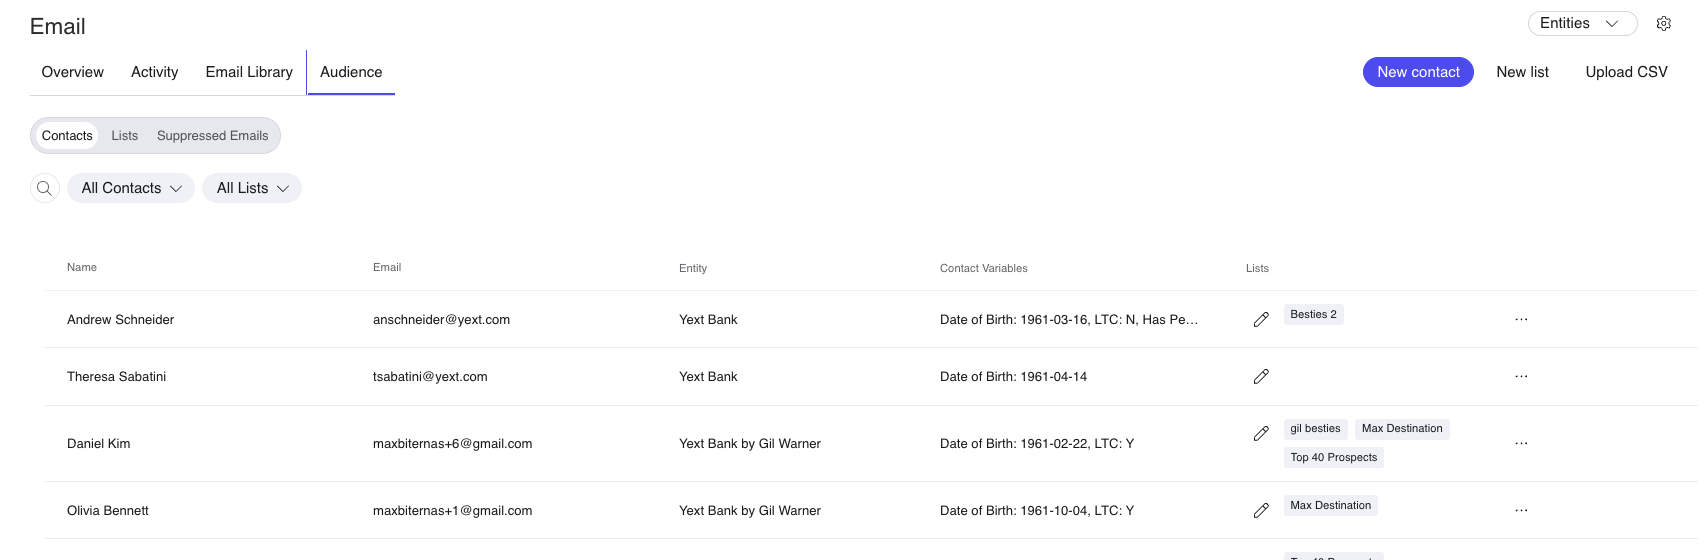The image size is (1704, 560).
Task: Show Suppressed Emails segment
Action: click(213, 136)
